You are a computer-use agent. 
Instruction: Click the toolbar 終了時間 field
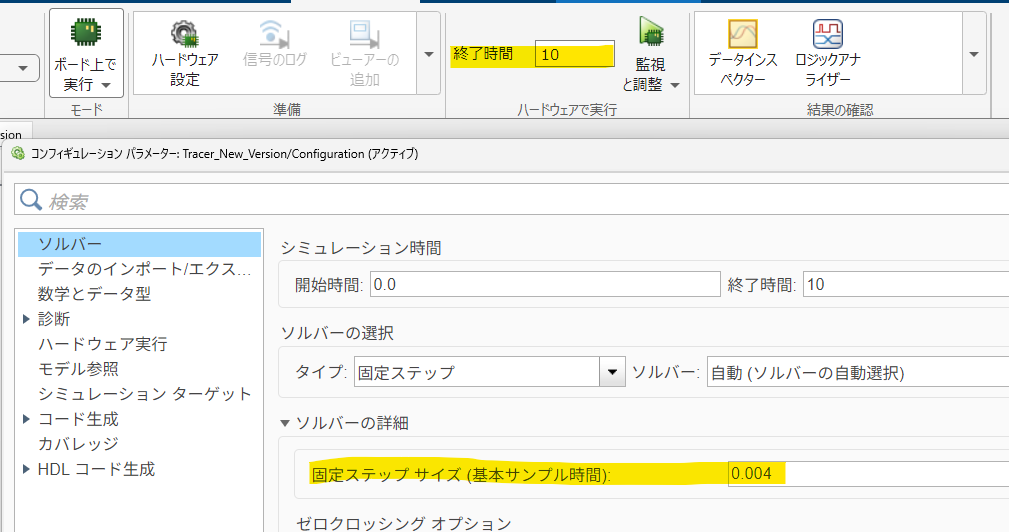[x=574, y=55]
